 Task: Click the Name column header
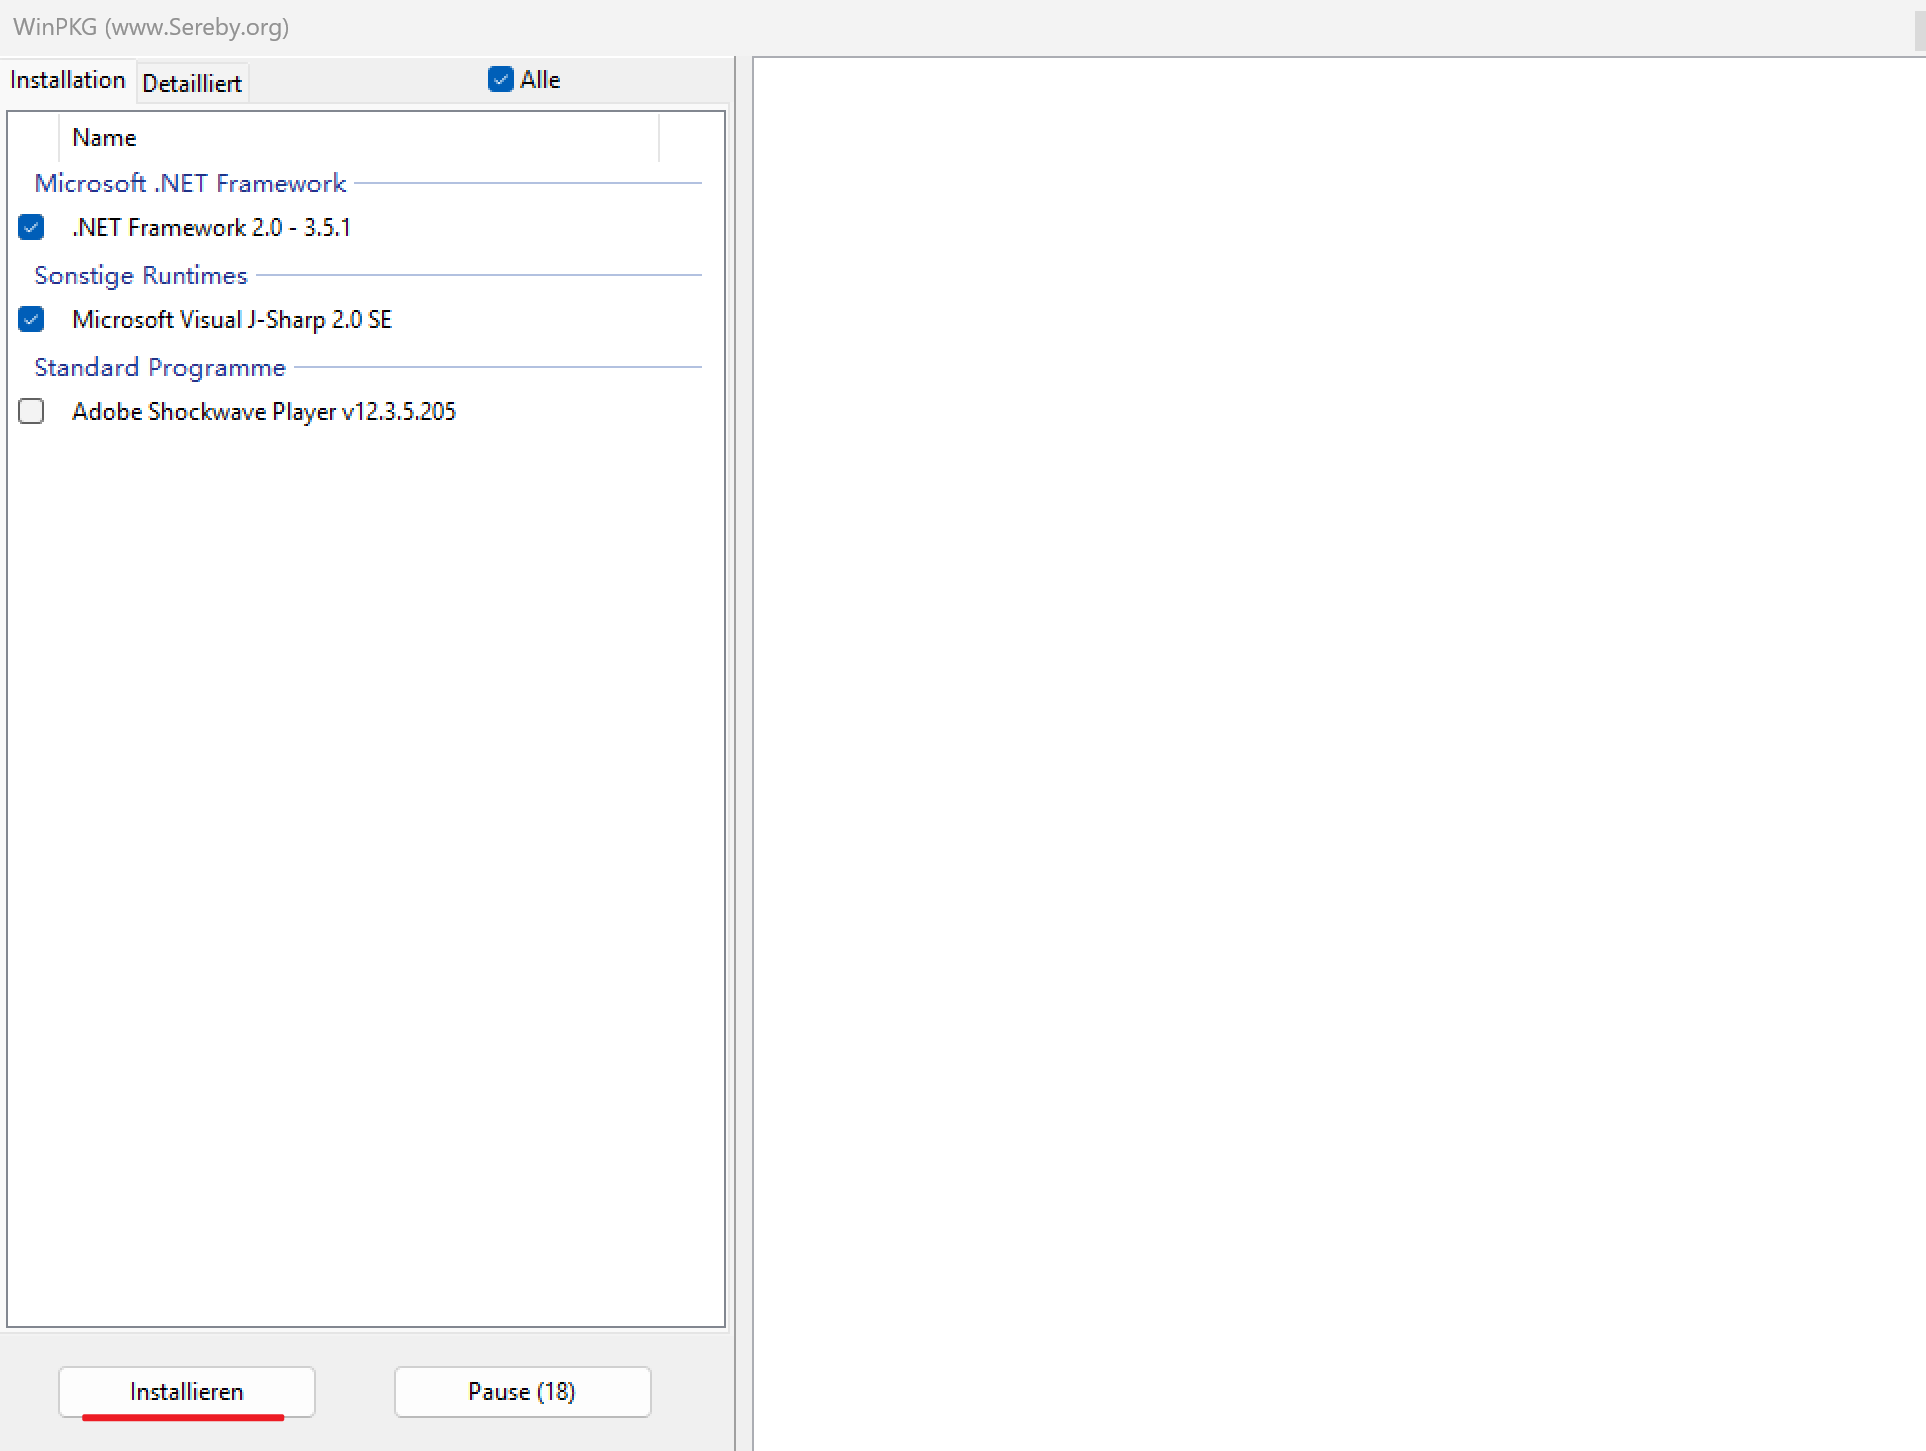tap(104, 137)
